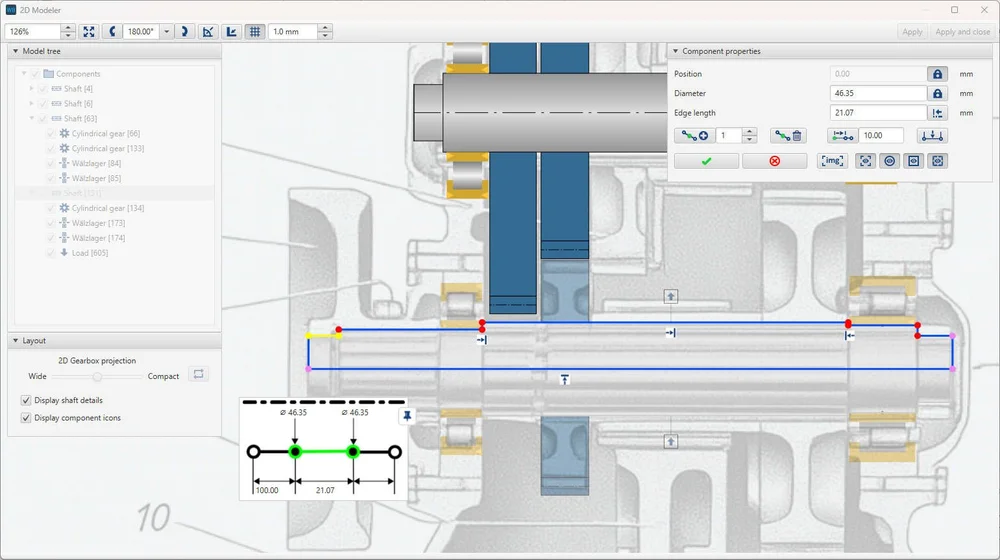1000x560 pixels.
Task: Click the lower up-arrow handle below shaft
Action: pos(670,441)
